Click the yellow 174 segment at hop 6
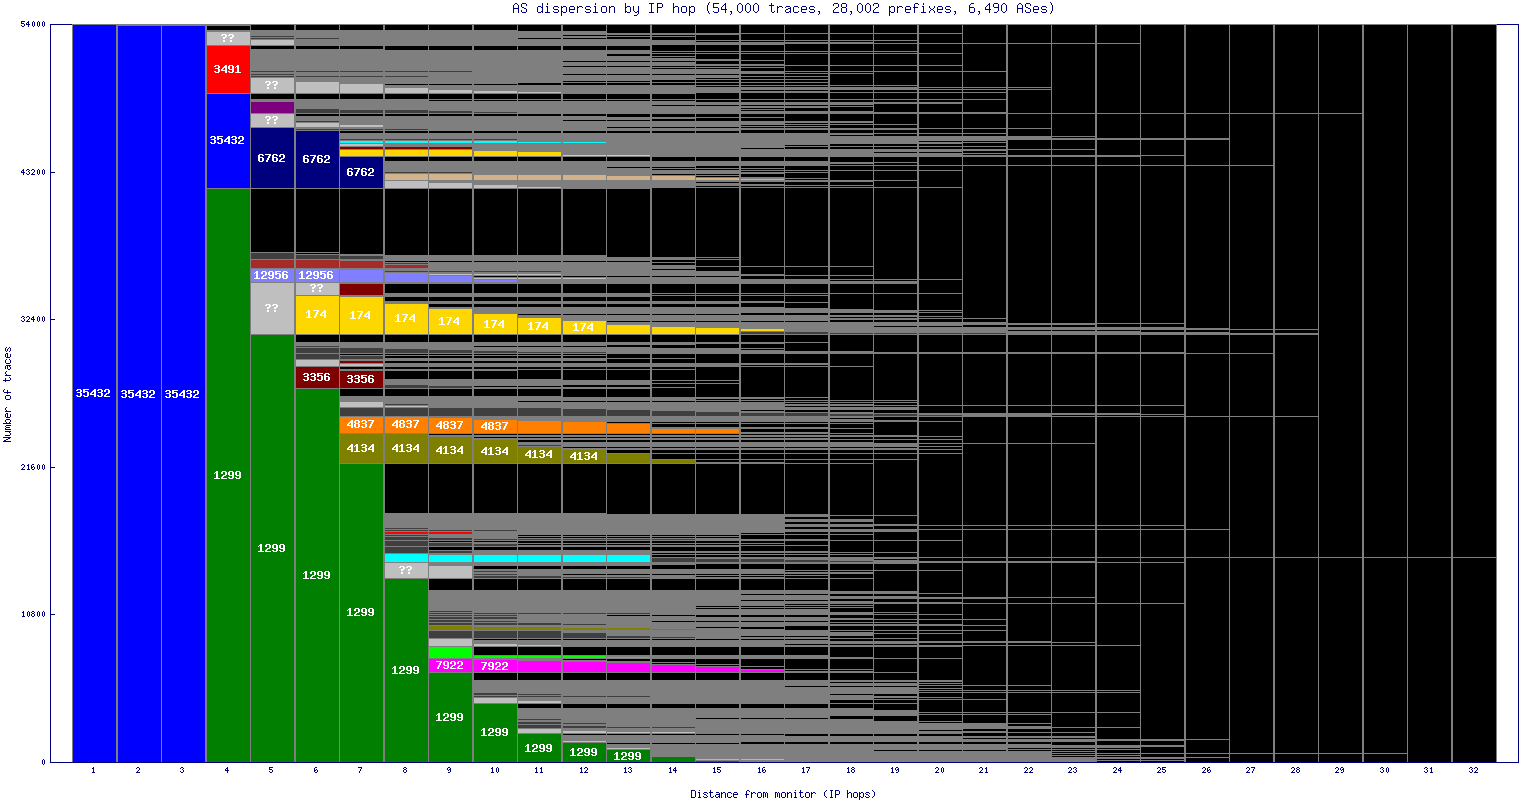Screen dimensions: 1519x800 point(317,314)
